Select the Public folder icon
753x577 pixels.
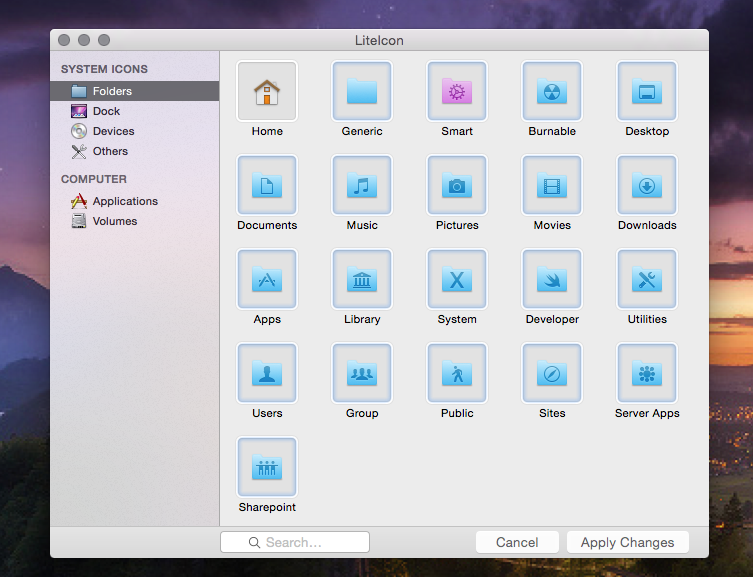(457, 373)
